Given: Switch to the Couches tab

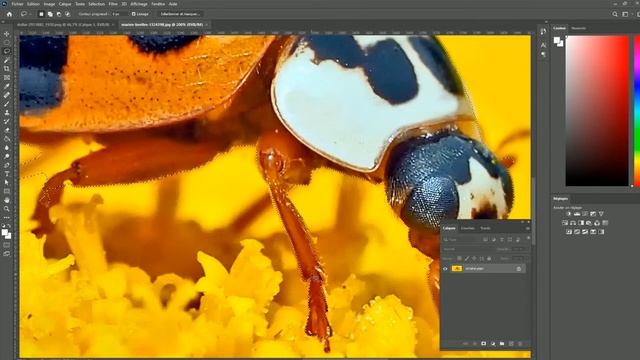Looking at the screenshot, I should click(468, 229).
